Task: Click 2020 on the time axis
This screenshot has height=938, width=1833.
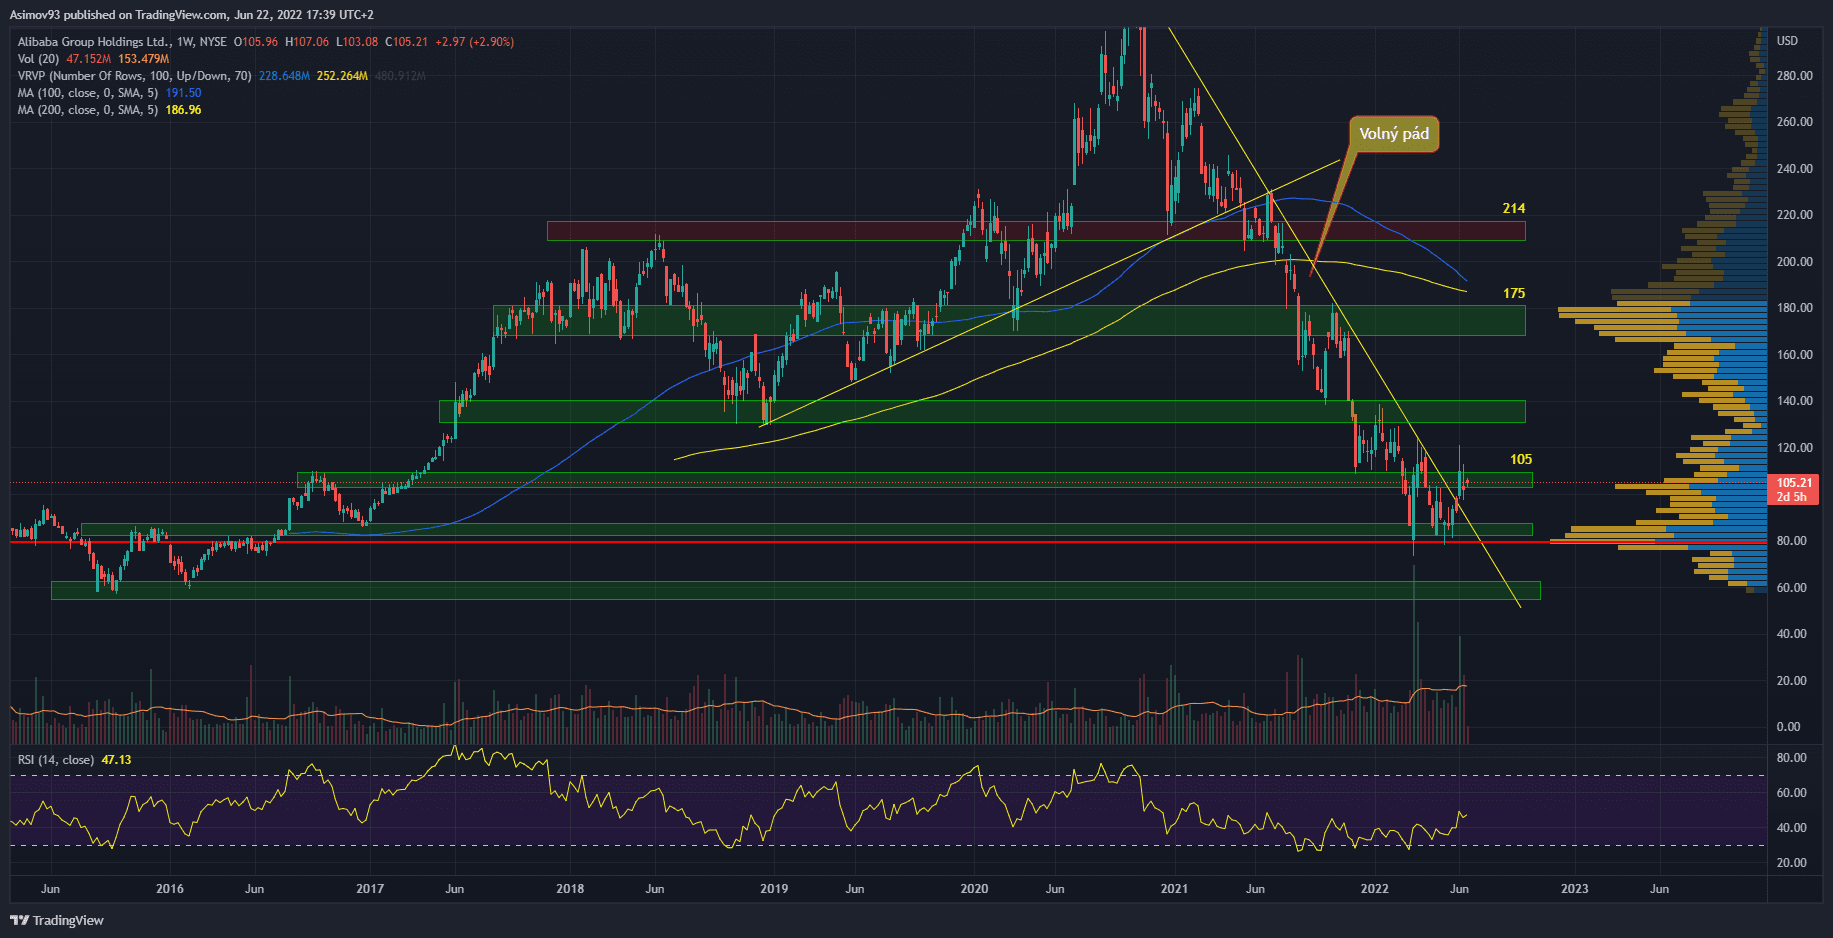Action: point(973,889)
